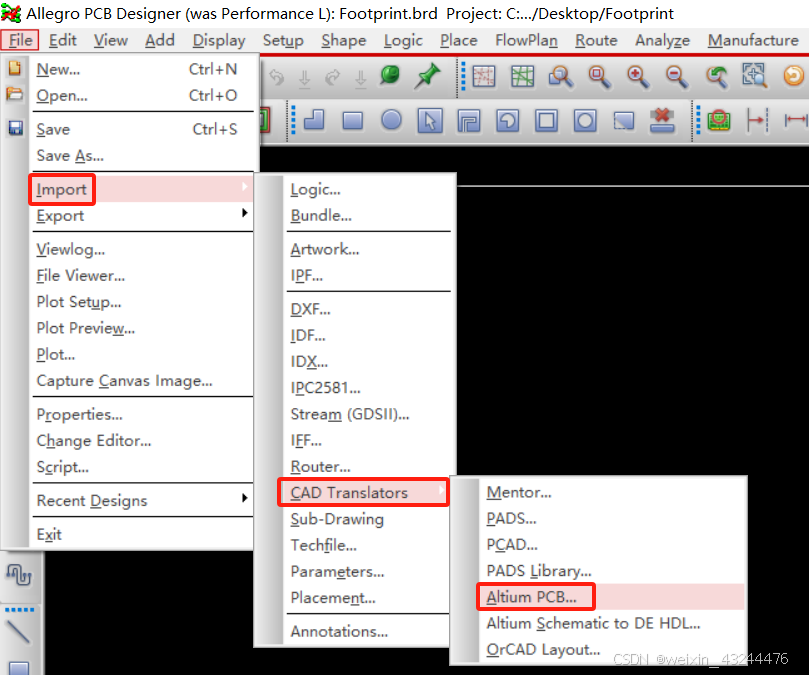The image size is (809, 675).
Task: Open the Route menu
Action: tap(596, 40)
